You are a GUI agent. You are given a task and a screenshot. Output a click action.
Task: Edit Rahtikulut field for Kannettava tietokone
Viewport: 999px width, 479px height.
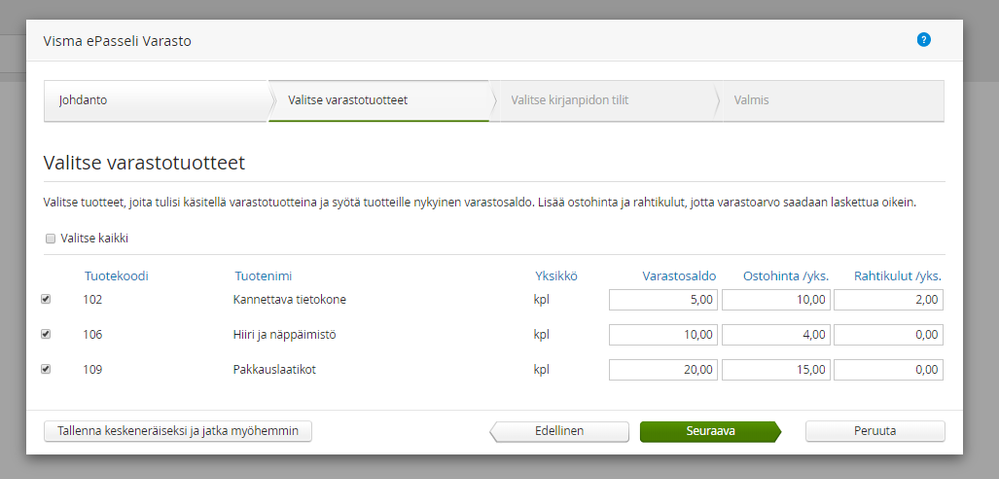pyautogui.click(x=888, y=299)
